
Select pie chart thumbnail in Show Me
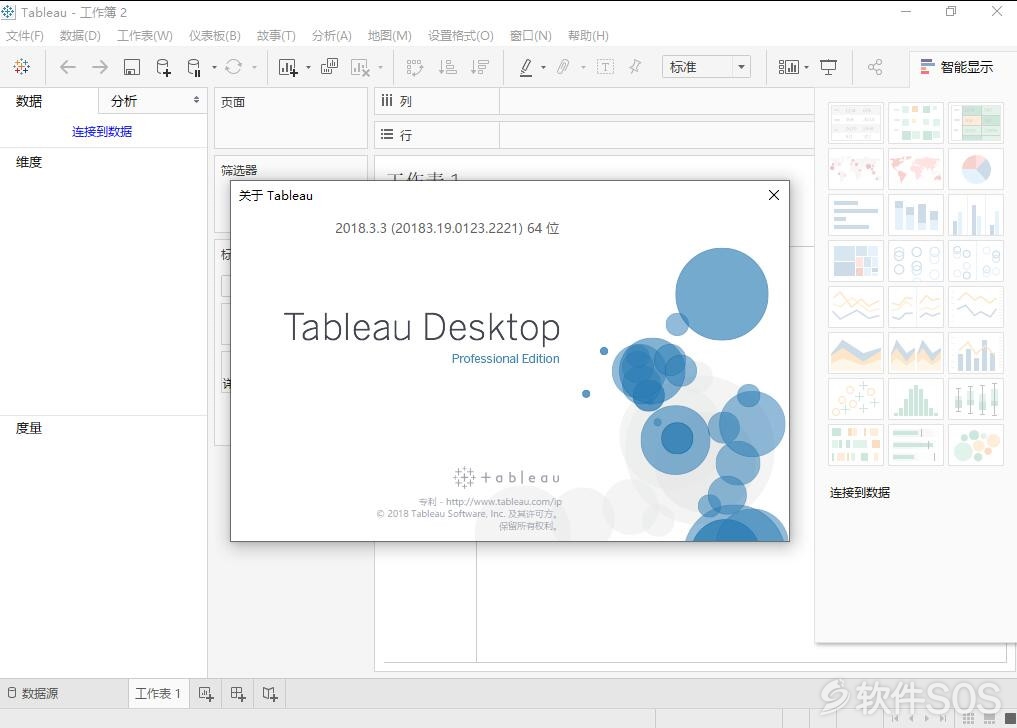coord(975,169)
